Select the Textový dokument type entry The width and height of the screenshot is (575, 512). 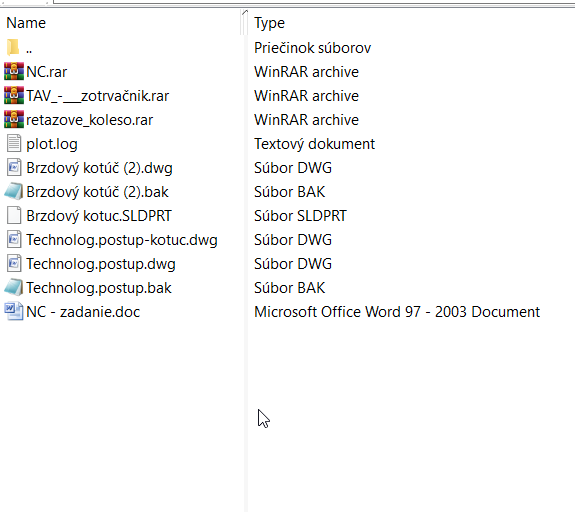pyautogui.click(x=314, y=144)
